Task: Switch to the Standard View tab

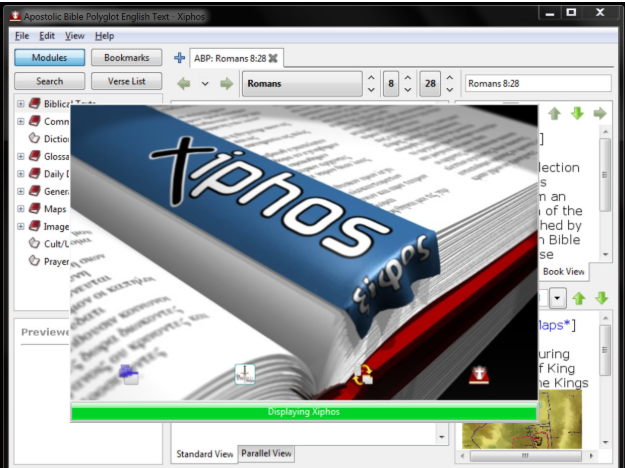Action: point(204,454)
